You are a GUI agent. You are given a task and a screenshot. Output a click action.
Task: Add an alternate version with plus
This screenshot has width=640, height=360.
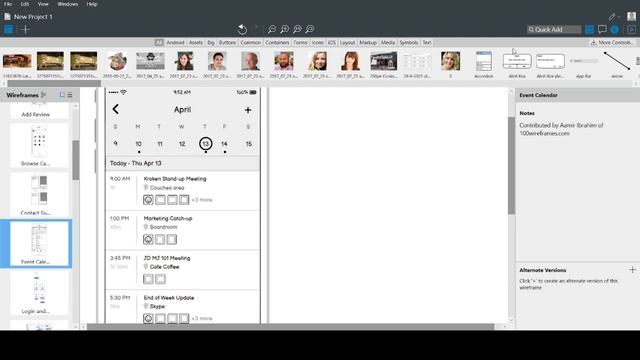tap(632, 270)
